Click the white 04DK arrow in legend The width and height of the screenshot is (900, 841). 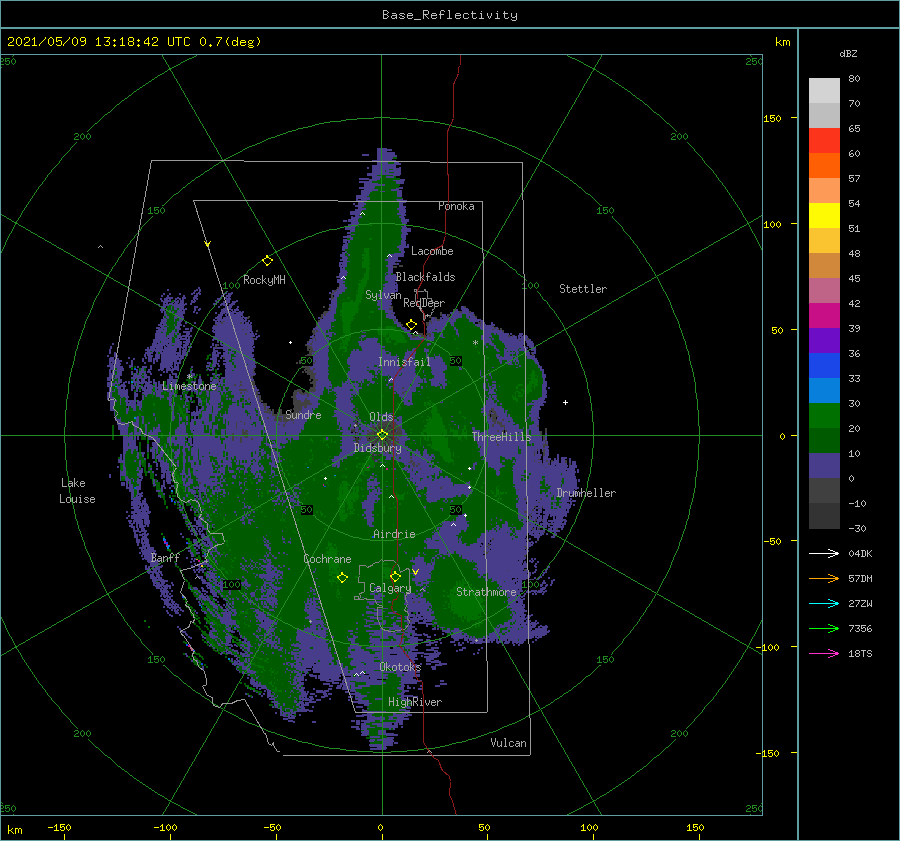click(824, 553)
